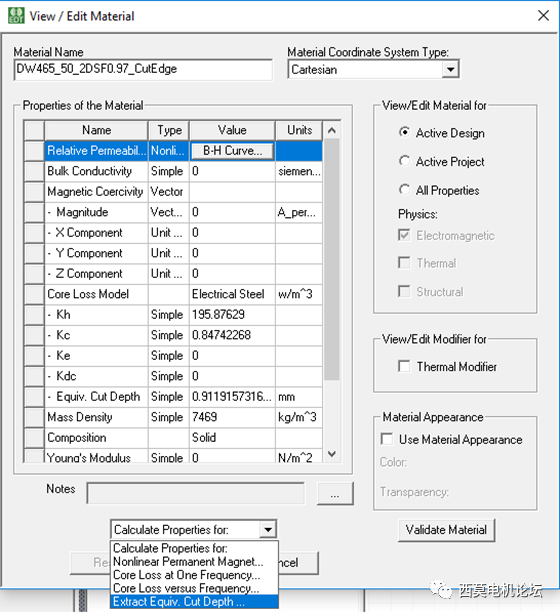
Task: Click the Ke row name cell
Action: pos(96,355)
